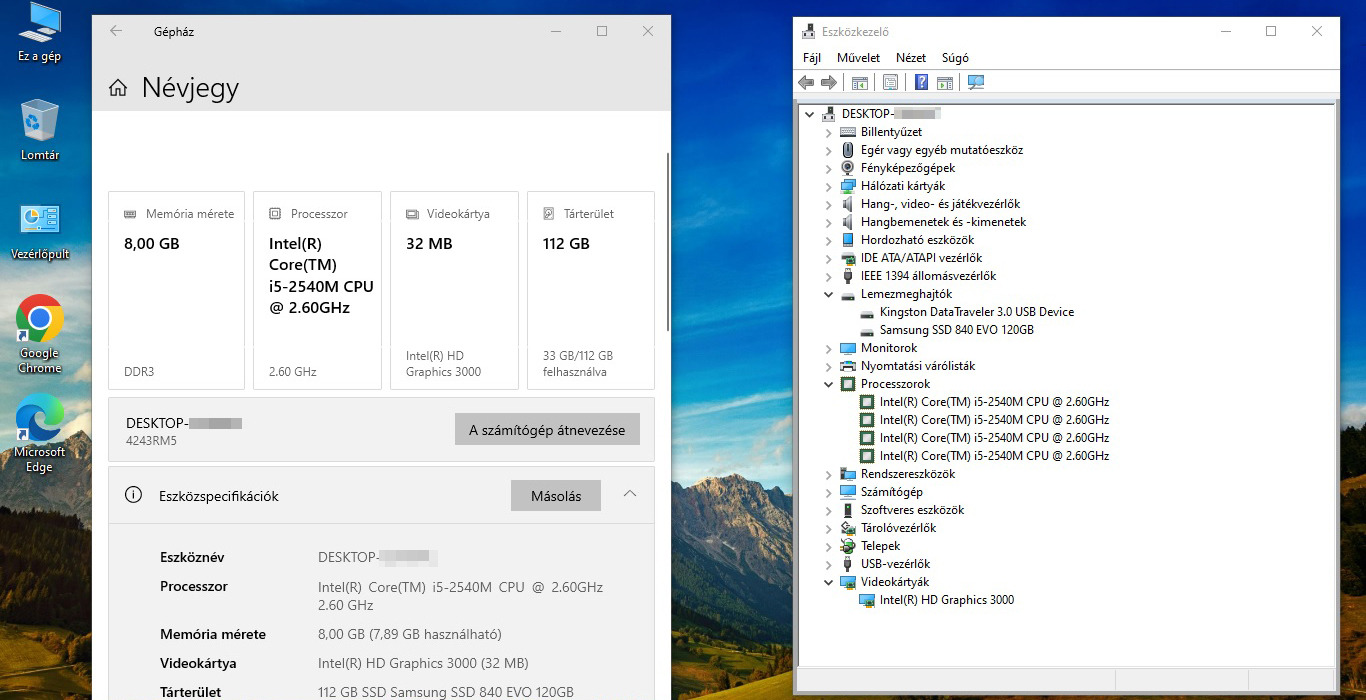
Task: Open the Nézet menu
Action: 911,58
